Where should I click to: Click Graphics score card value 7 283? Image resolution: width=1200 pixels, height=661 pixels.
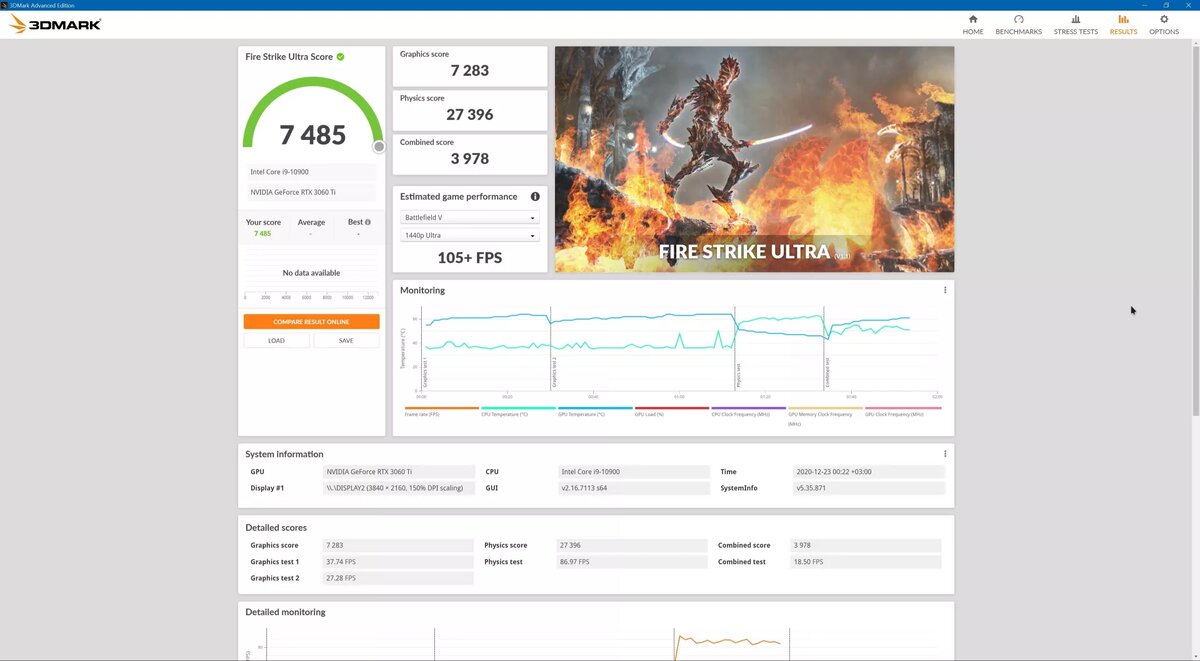pyautogui.click(x=470, y=70)
